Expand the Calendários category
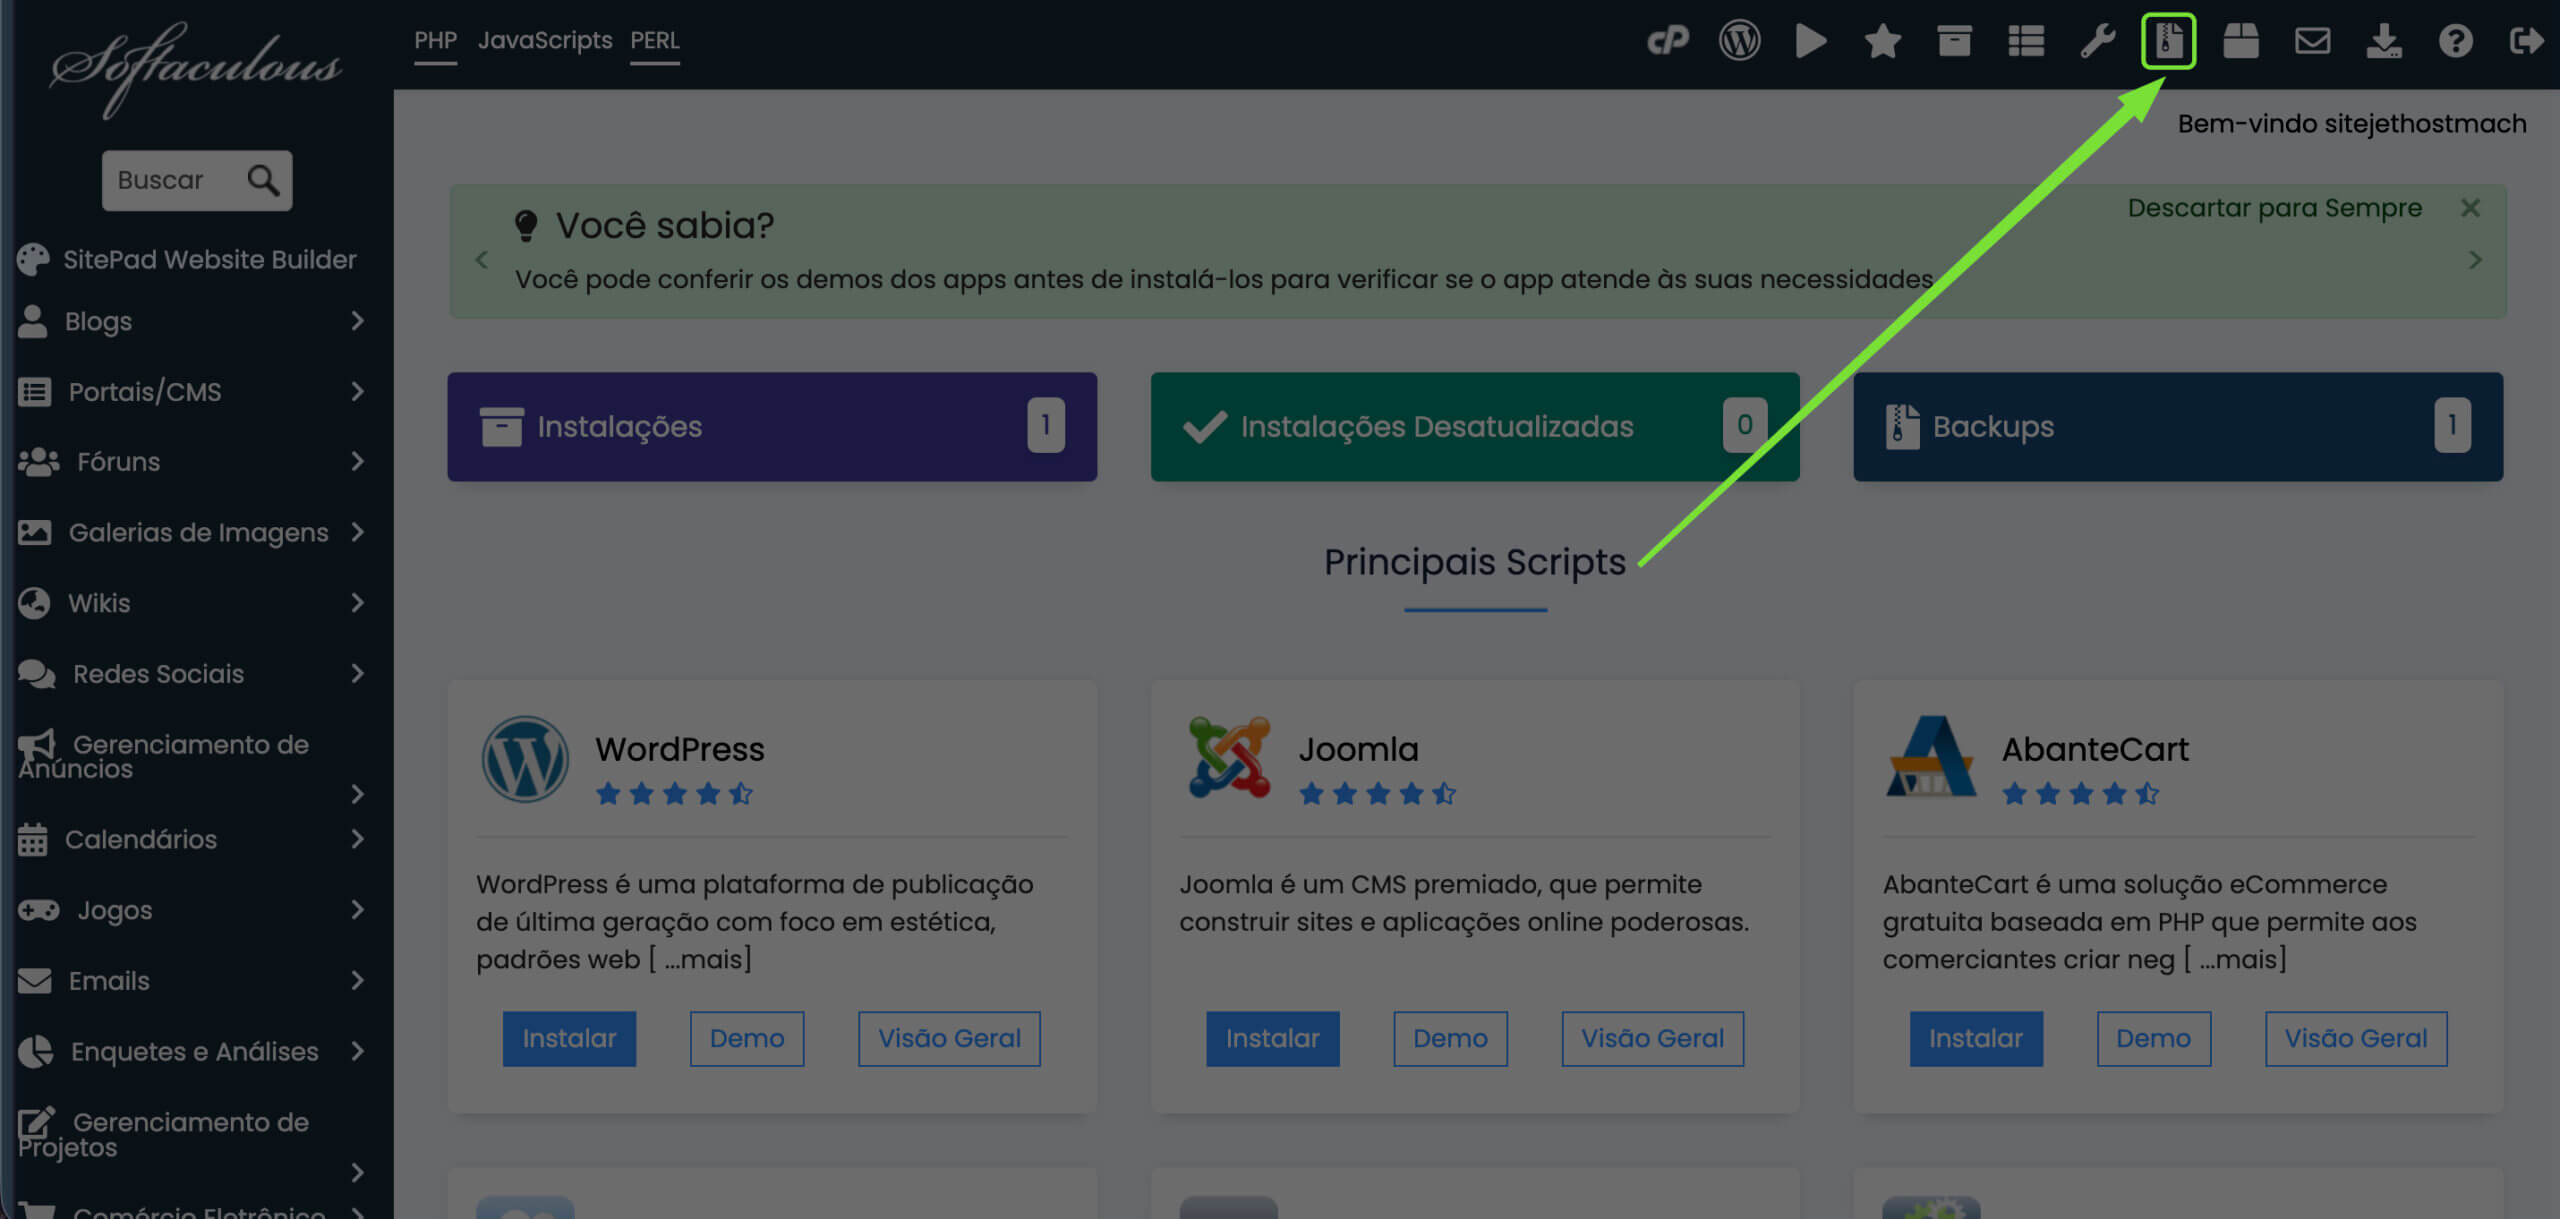Image resolution: width=2560 pixels, height=1219 pixels. pyautogui.click(x=190, y=840)
